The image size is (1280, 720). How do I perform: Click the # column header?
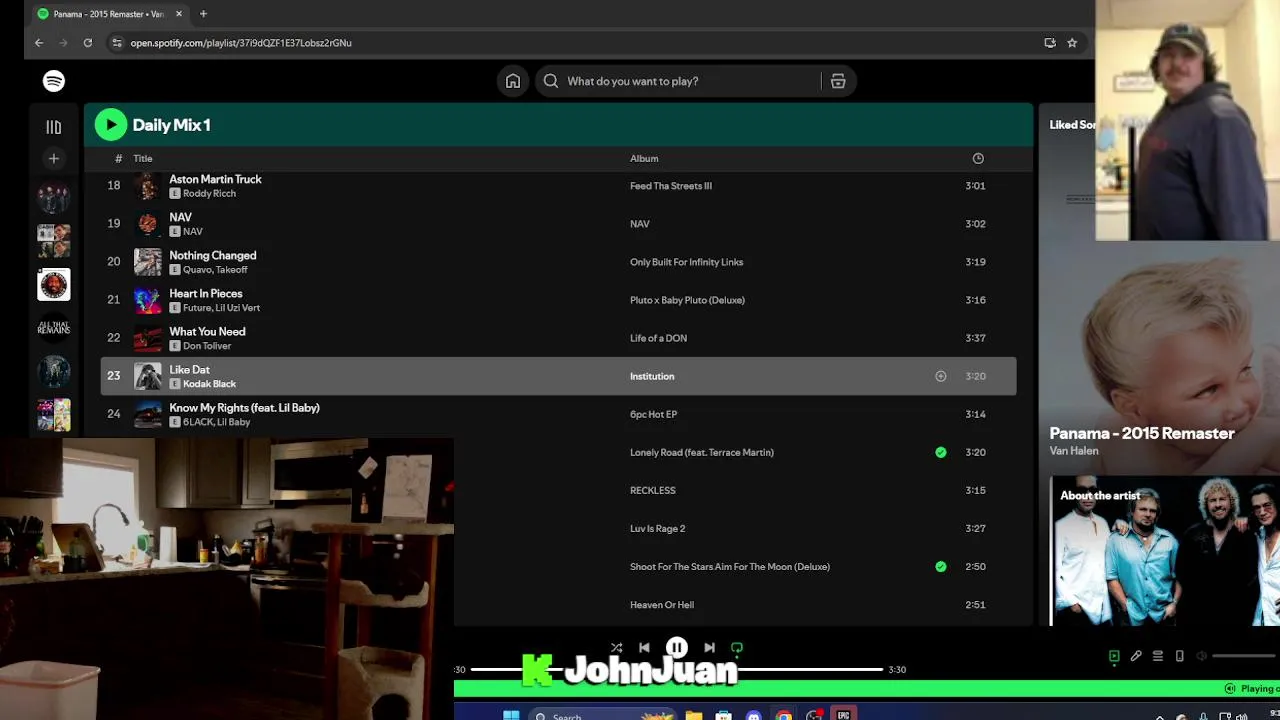point(118,158)
